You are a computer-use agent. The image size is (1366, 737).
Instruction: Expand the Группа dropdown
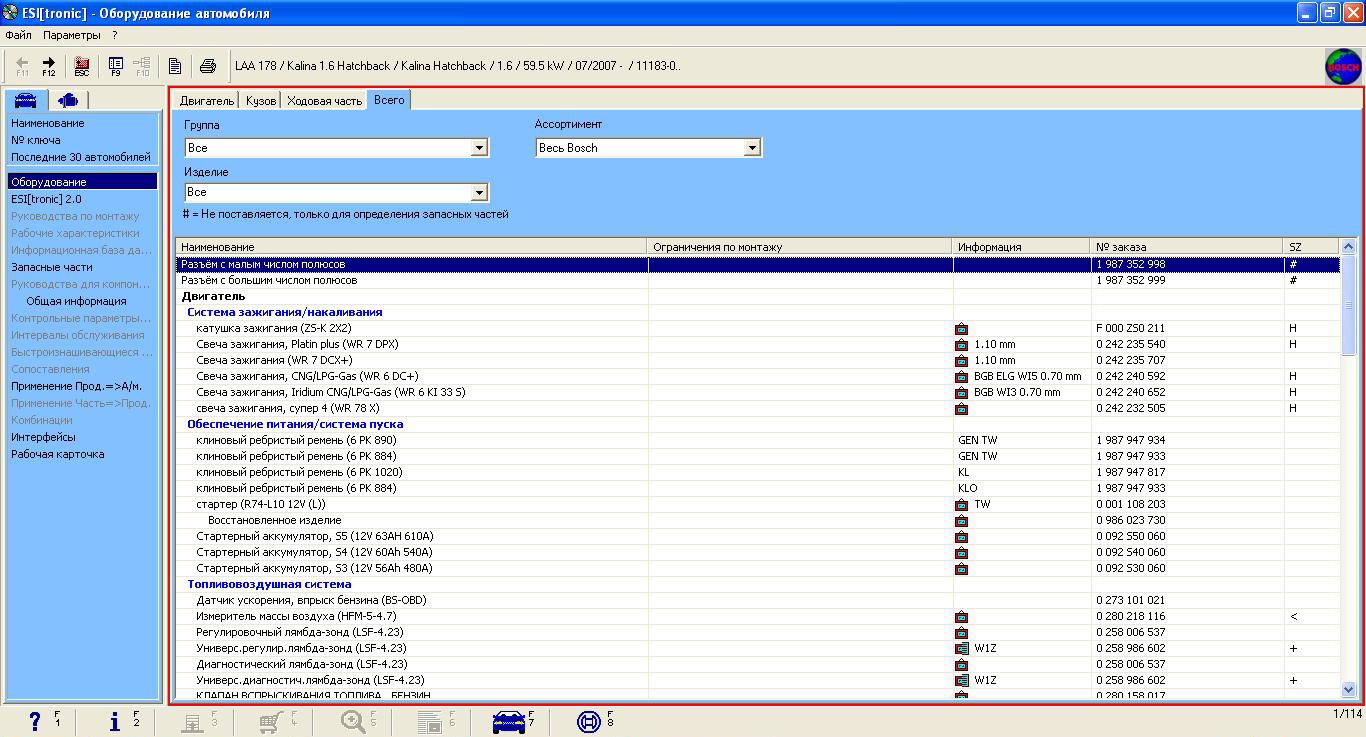point(479,148)
